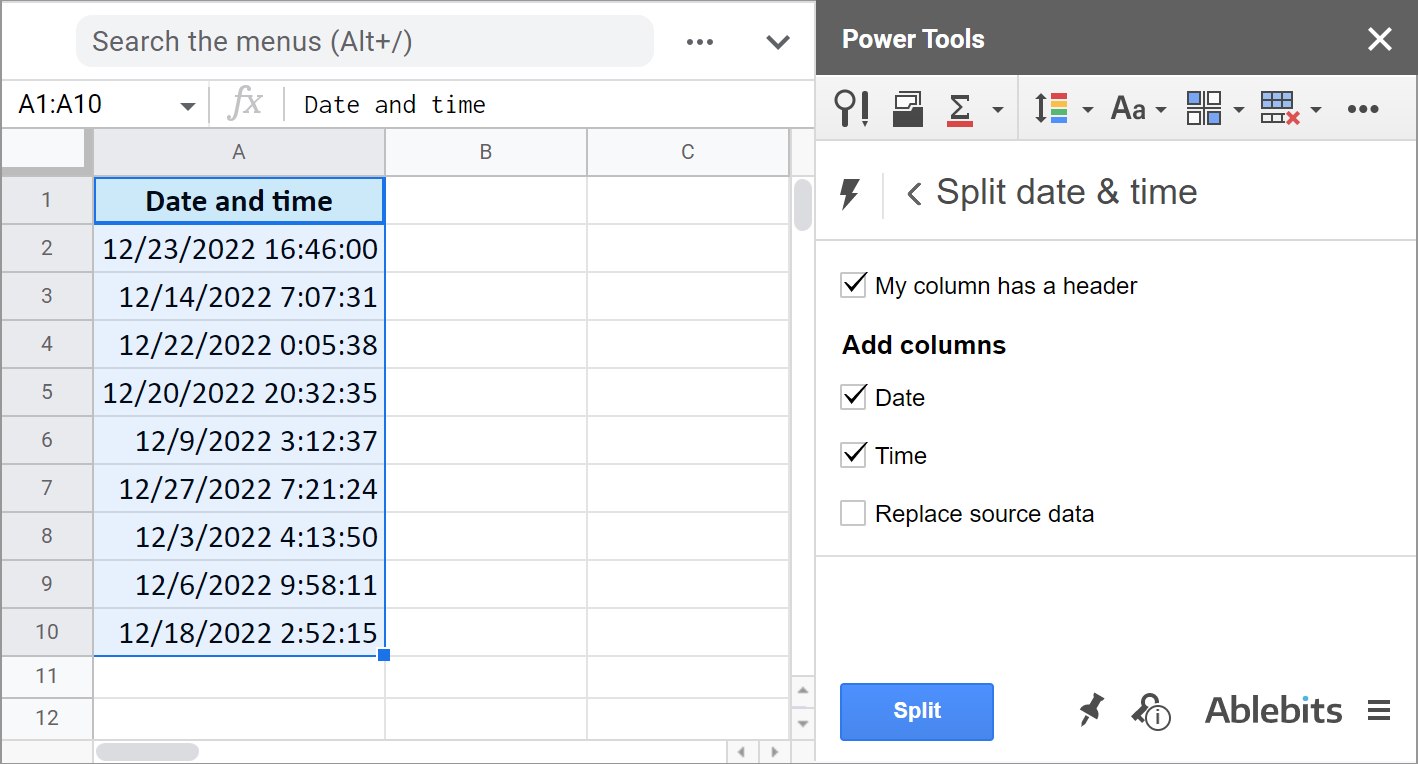Uncheck the Date column checkbox
Viewport: 1418px width, 764px height.
point(853,398)
